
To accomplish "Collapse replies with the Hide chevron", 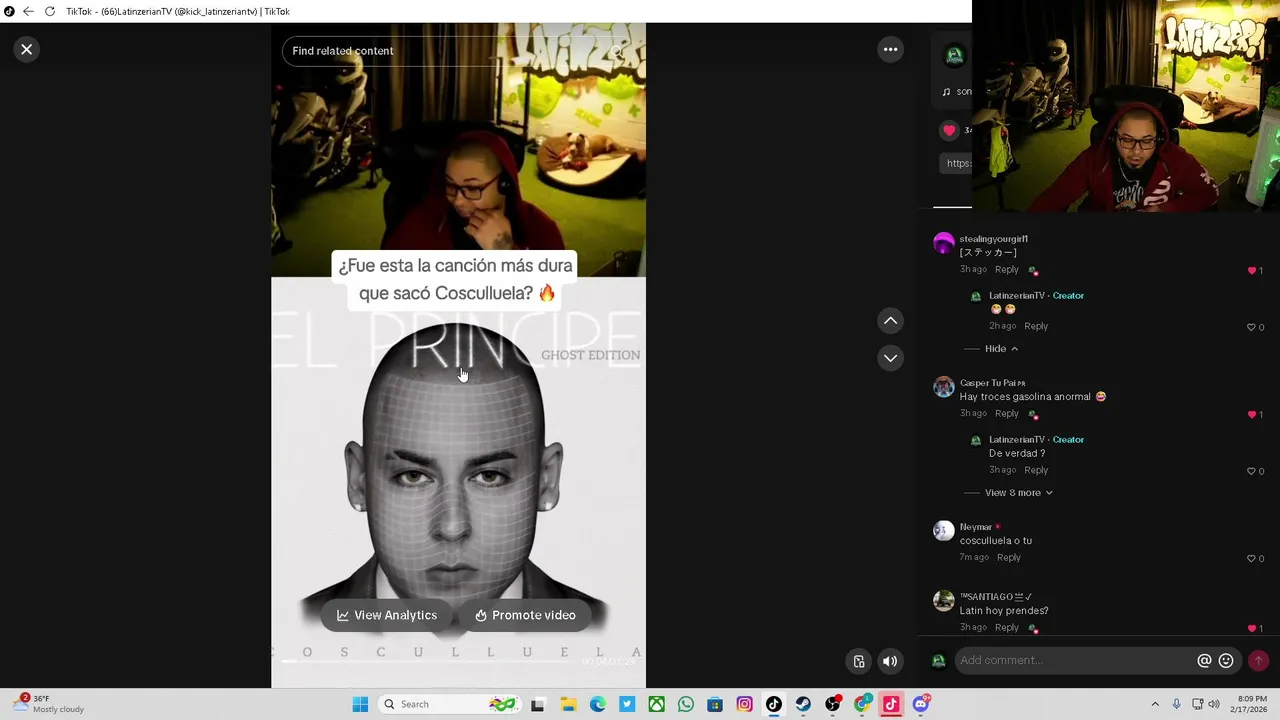I will click(x=1014, y=349).
